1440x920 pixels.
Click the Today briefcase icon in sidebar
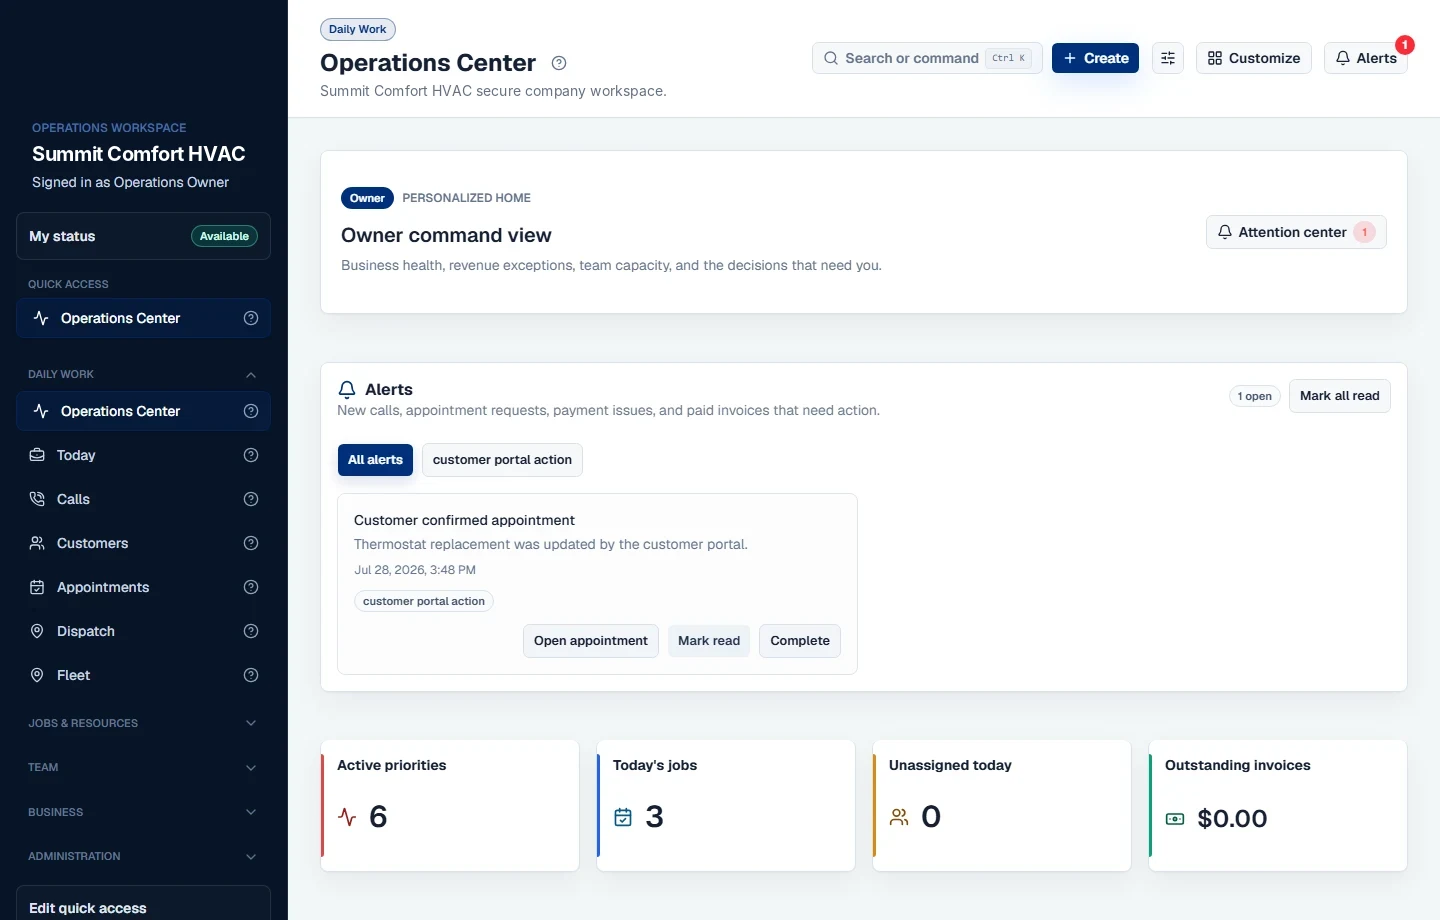click(37, 455)
